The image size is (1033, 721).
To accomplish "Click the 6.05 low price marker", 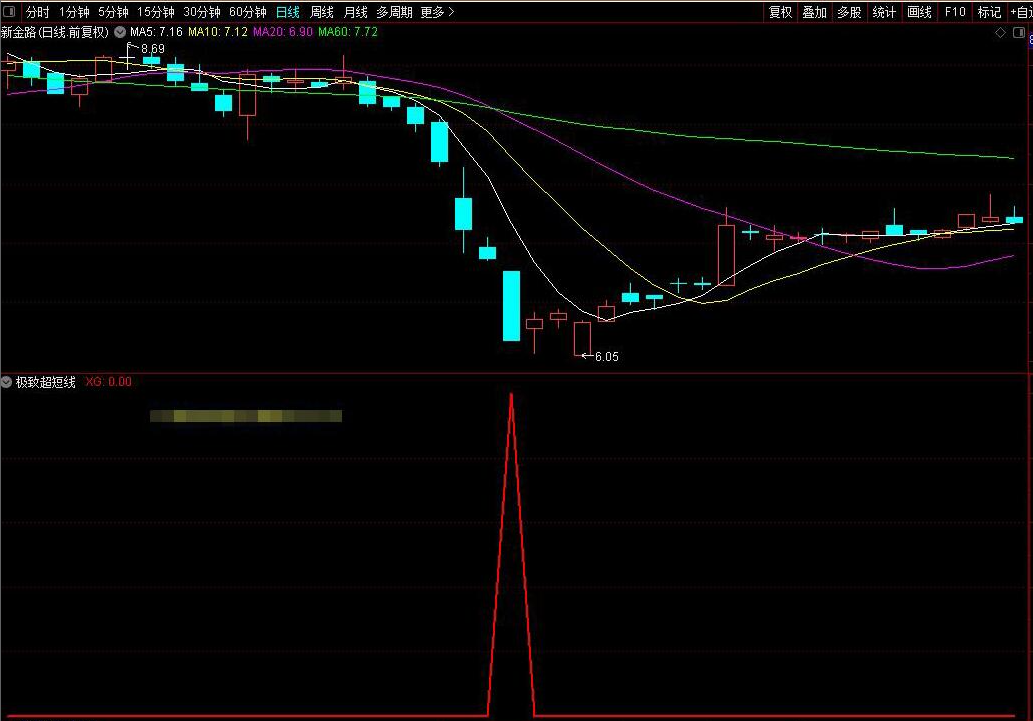I will pos(607,357).
